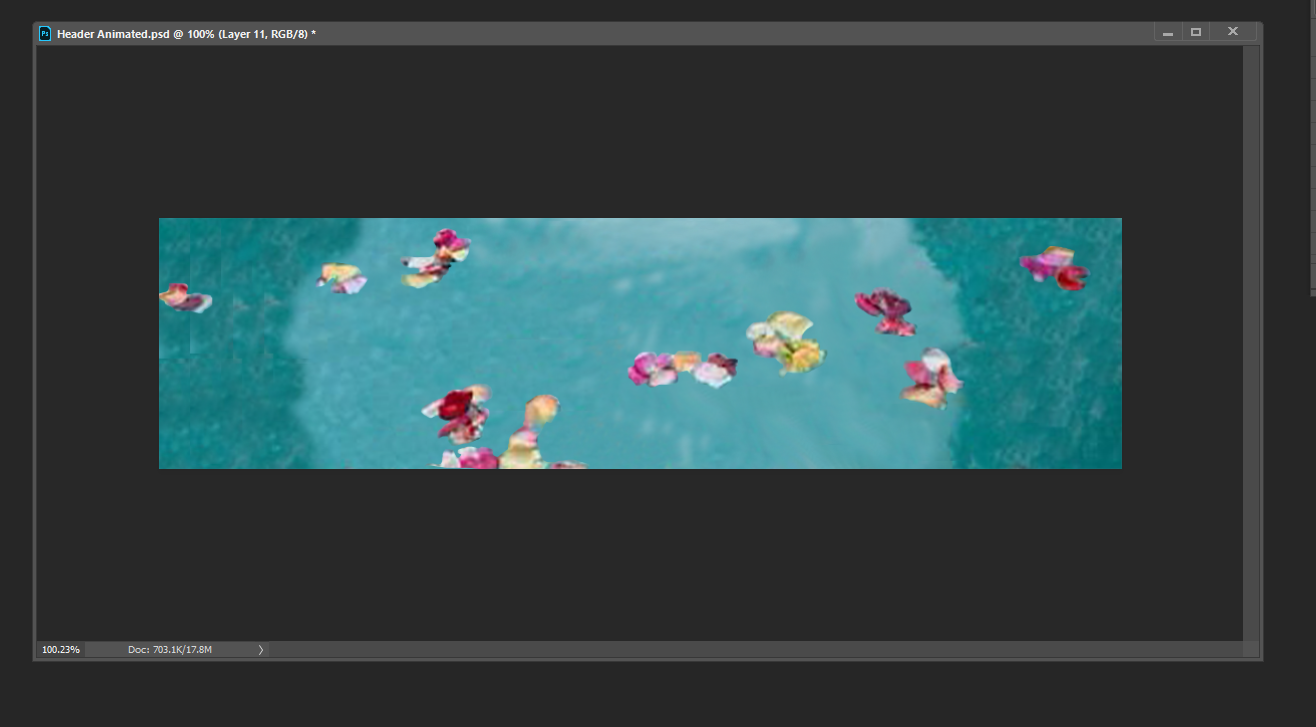1316x727 pixels.
Task: Click the small pale petal at upper left
Action: coord(342,277)
